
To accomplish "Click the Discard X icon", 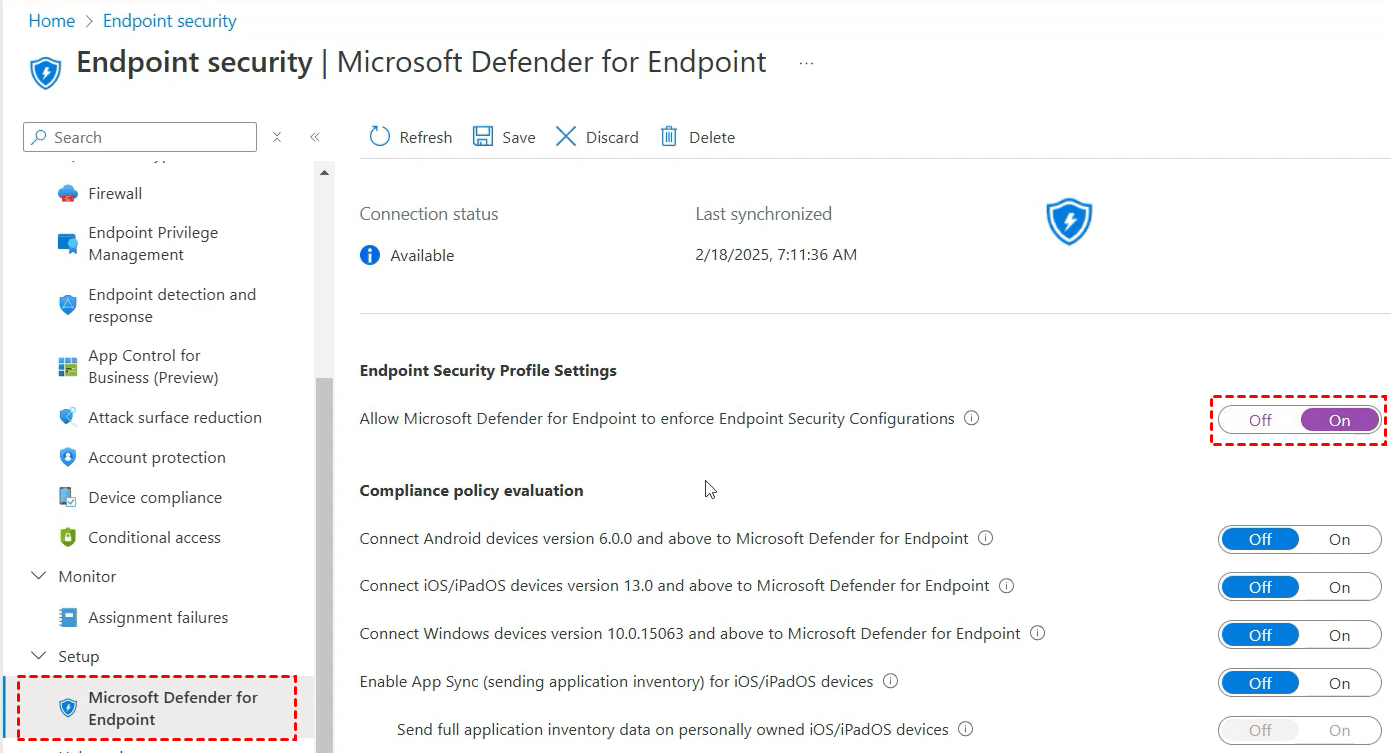I will coord(566,137).
